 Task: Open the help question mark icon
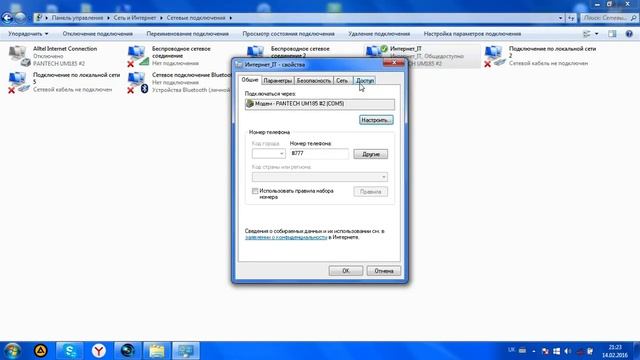[629, 34]
